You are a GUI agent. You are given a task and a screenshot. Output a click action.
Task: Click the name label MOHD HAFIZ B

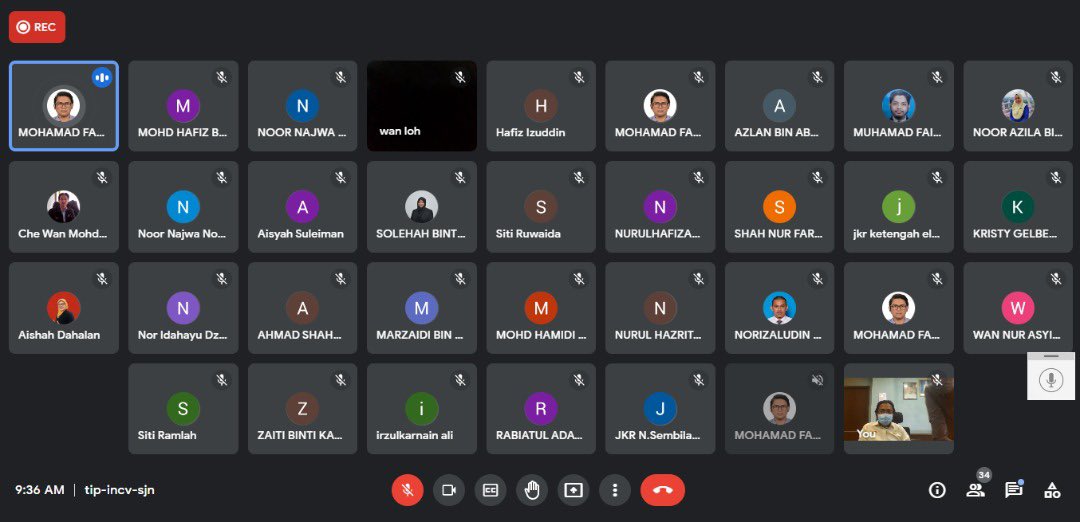tap(183, 132)
